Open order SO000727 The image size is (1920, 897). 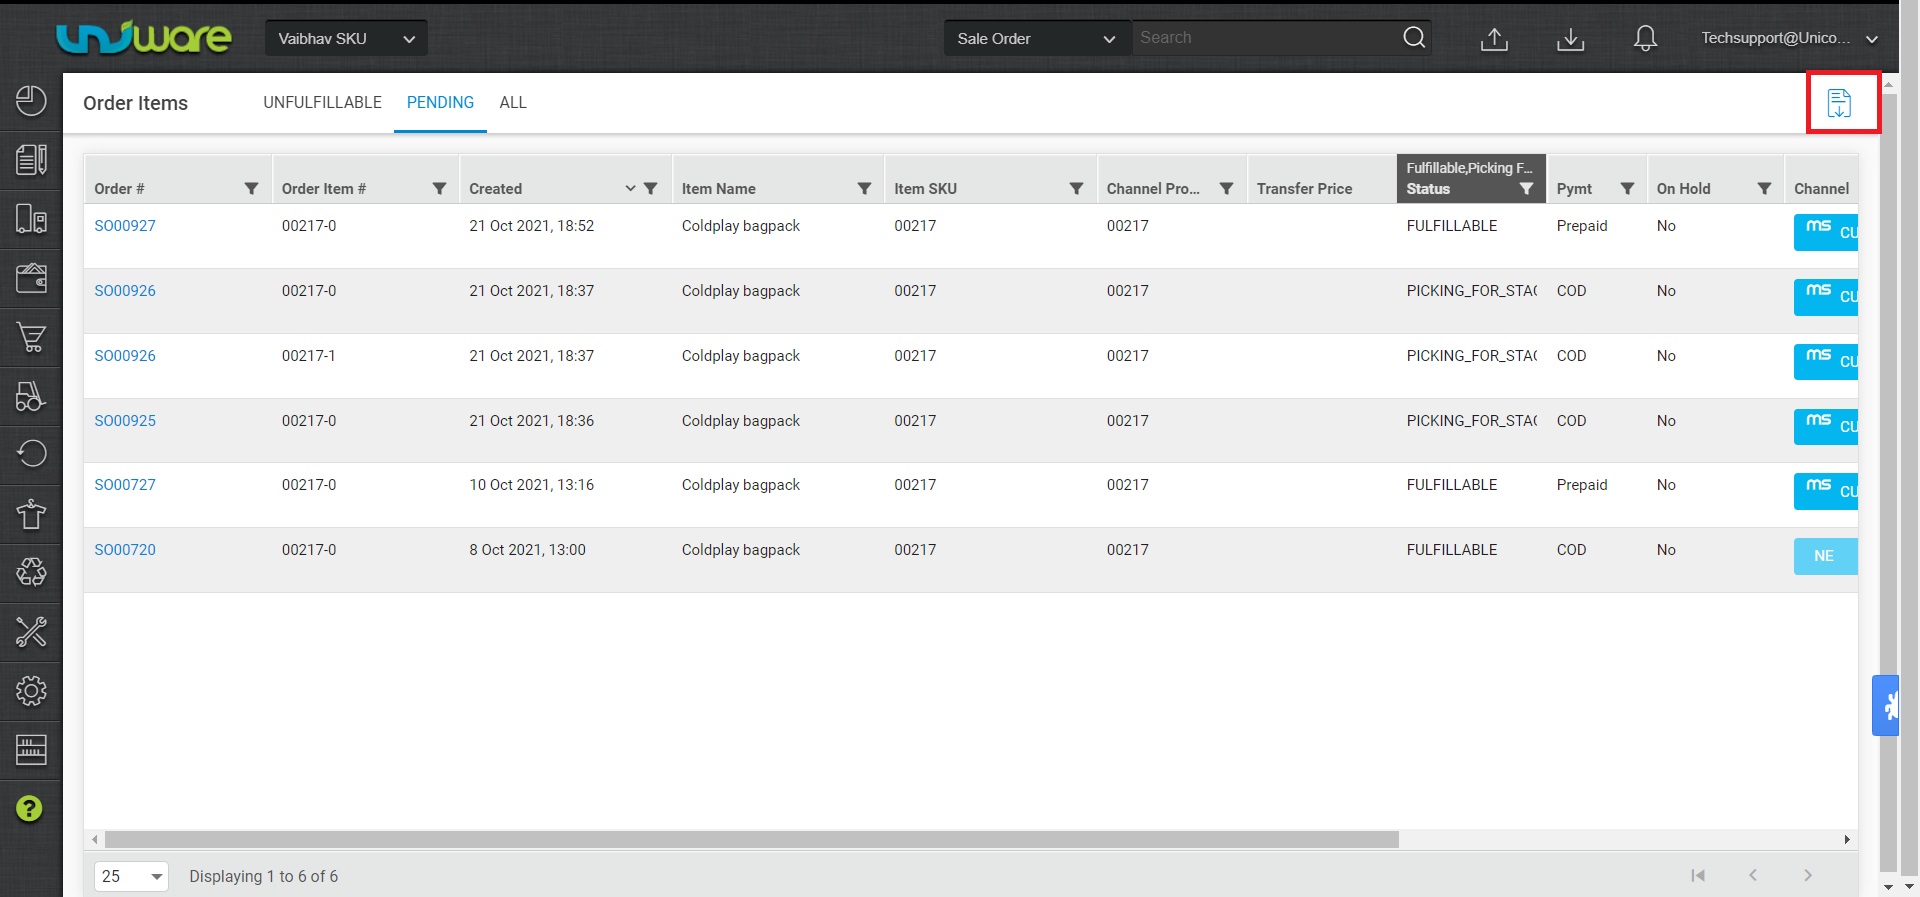pos(125,485)
